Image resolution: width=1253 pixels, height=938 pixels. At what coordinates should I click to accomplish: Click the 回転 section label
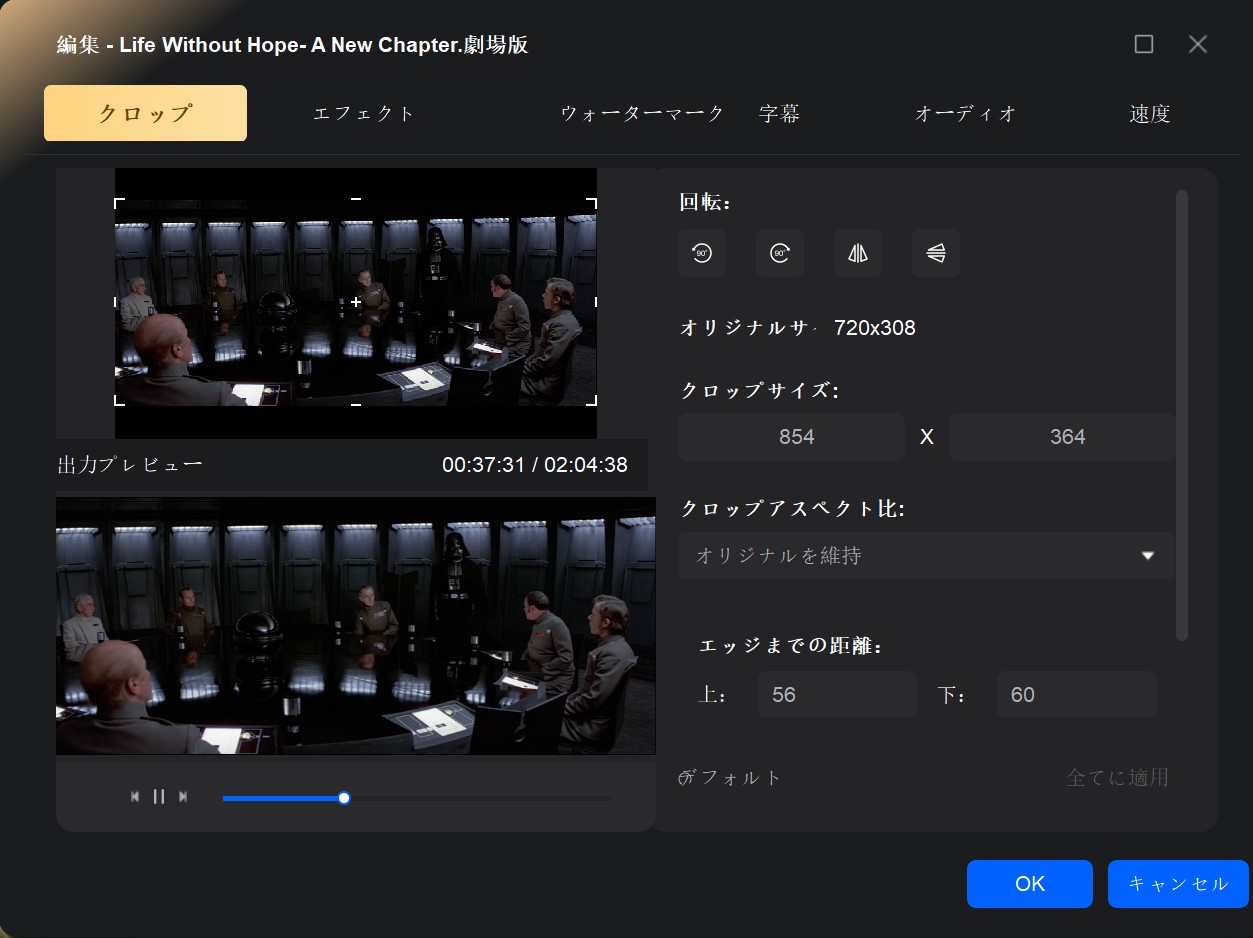tap(706, 202)
